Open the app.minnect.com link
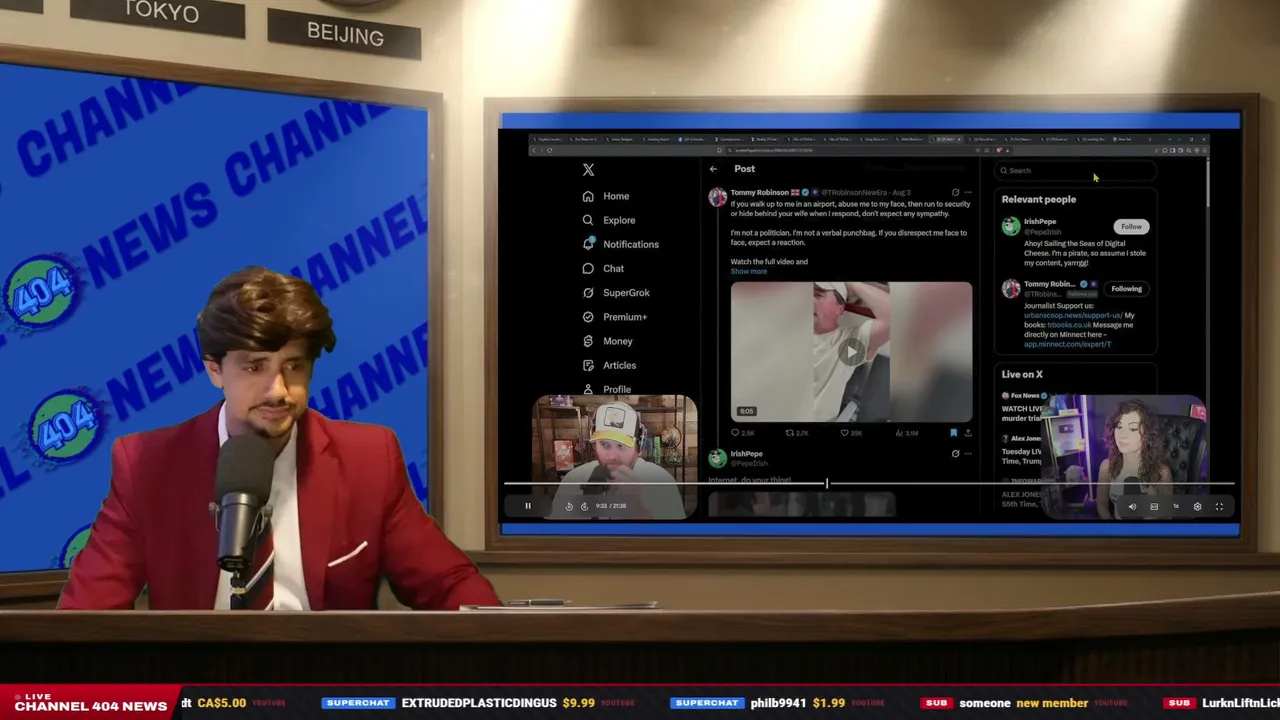Viewport: 1280px width, 720px height. coord(1067,344)
